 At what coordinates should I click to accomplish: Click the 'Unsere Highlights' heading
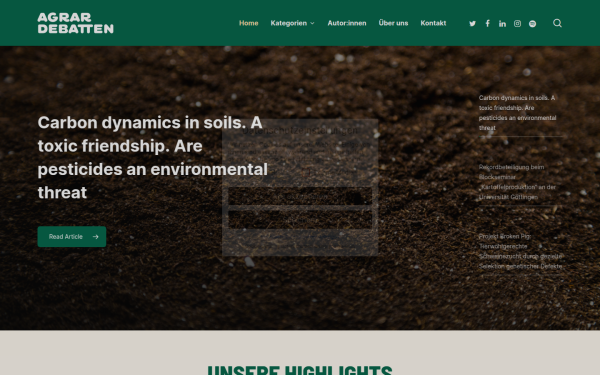click(x=300, y=370)
